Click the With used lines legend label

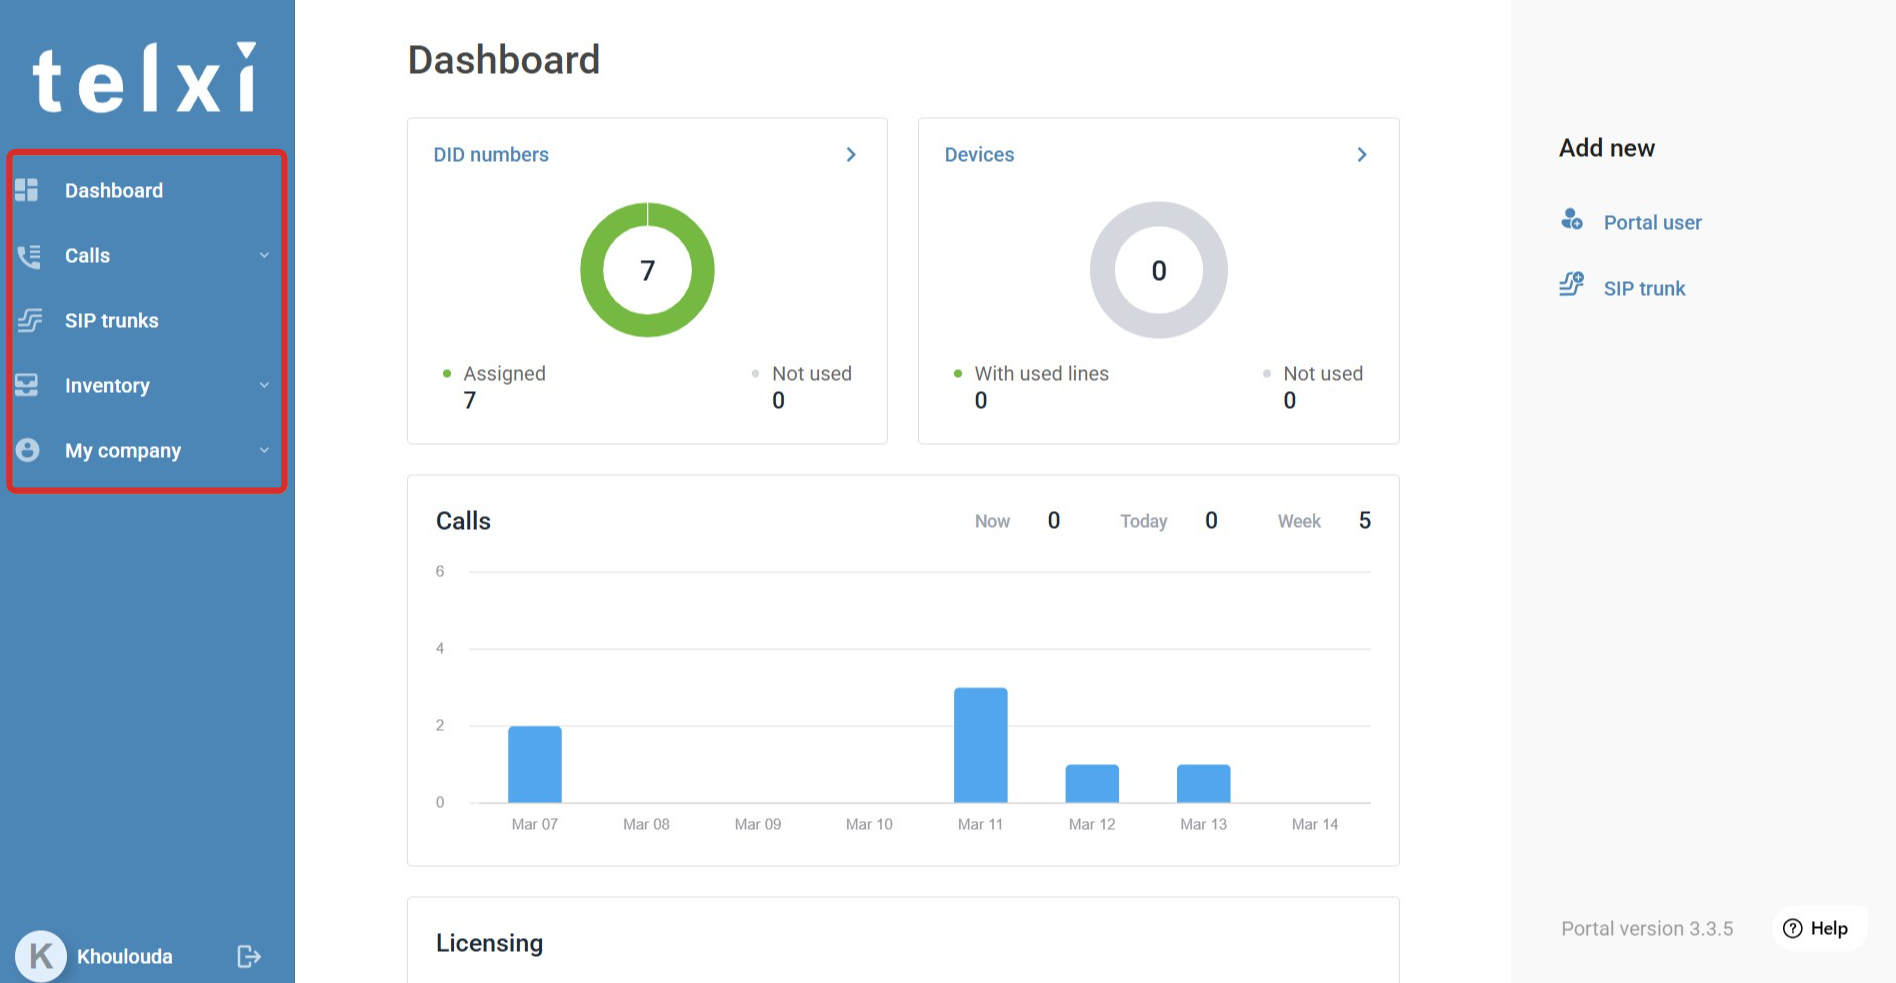coord(1042,374)
